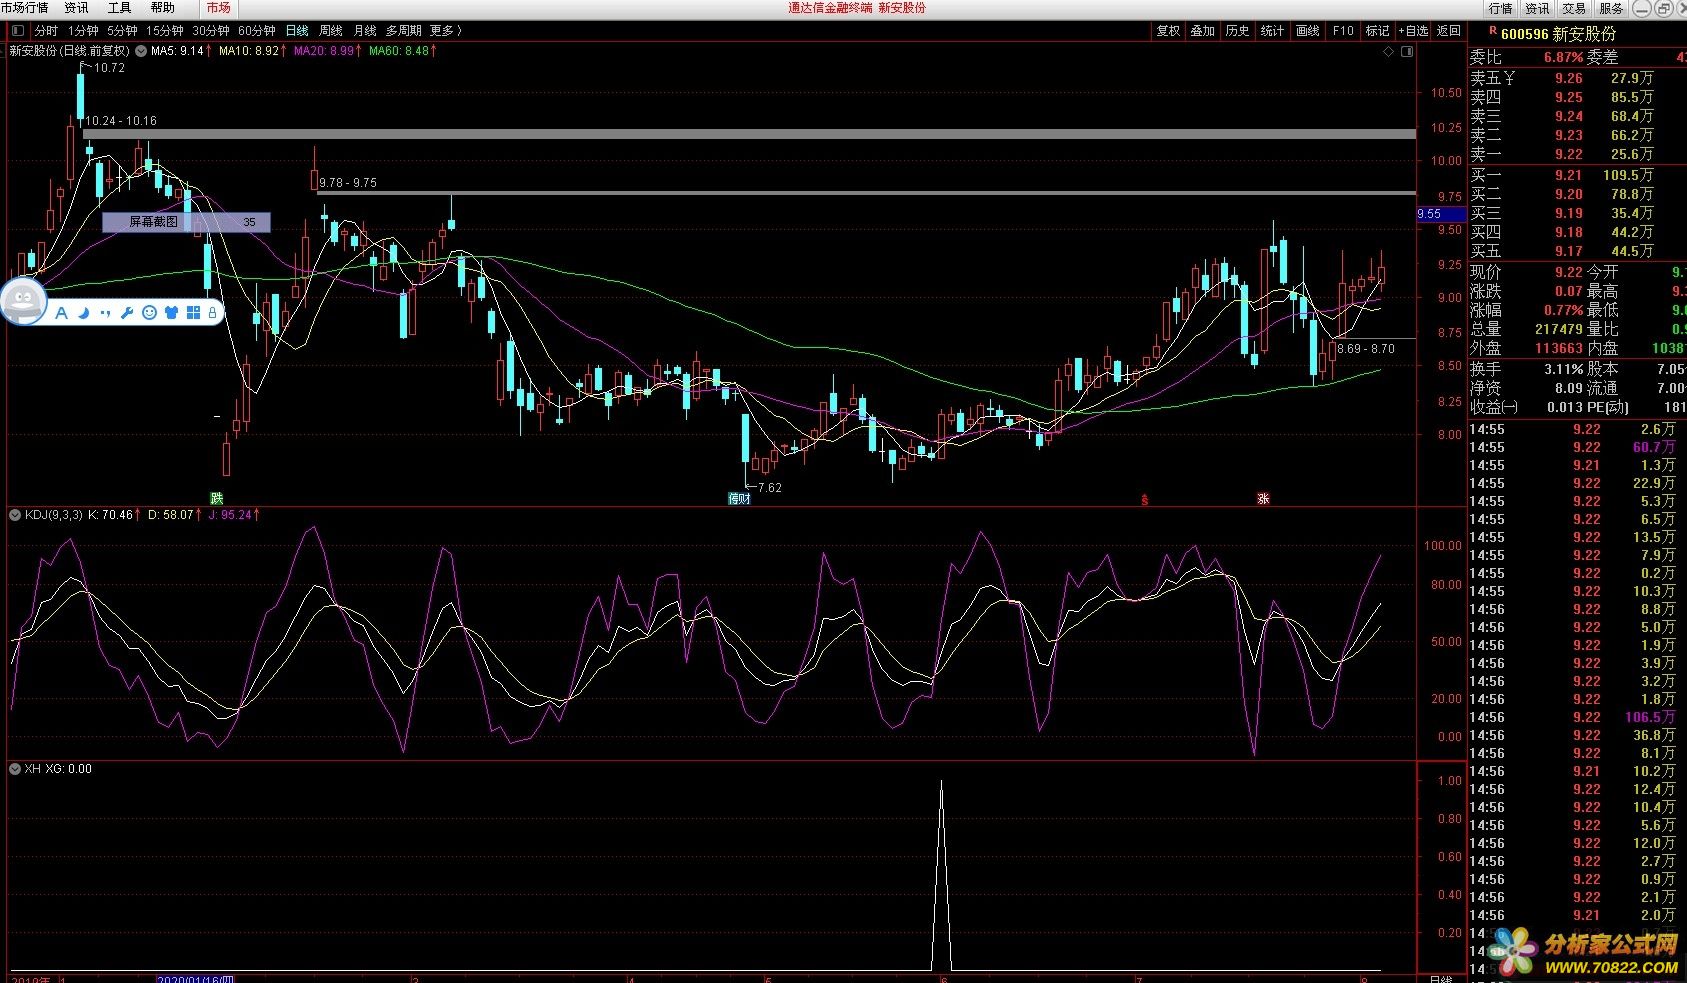This screenshot has height=983, width=1687.
Task: Click the top-right 交易 button
Action: click(1574, 8)
